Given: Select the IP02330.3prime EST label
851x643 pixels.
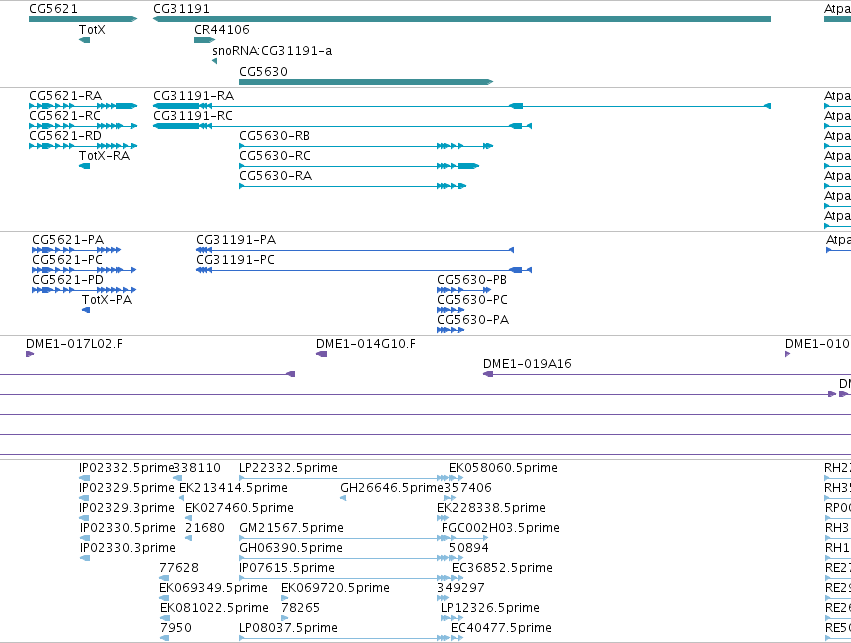Looking at the screenshot, I should [x=128, y=549].
